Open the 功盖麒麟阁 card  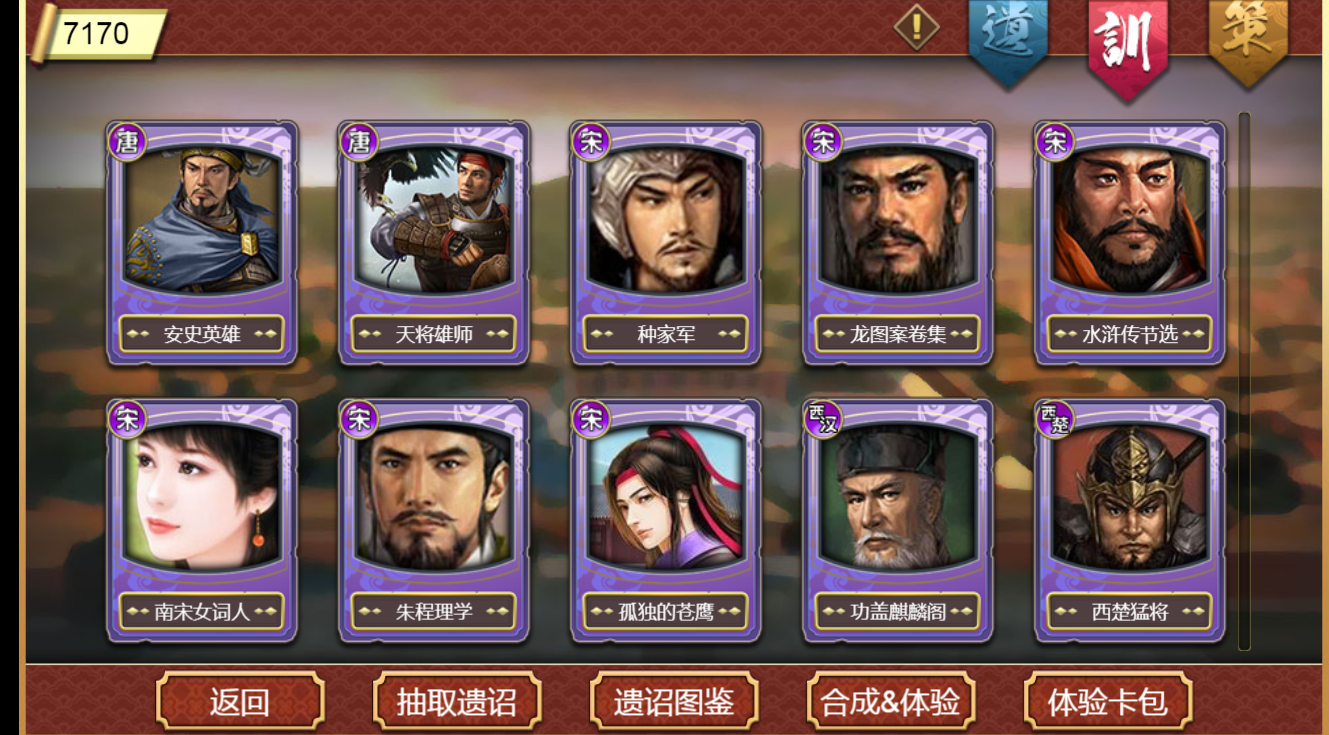[898, 521]
